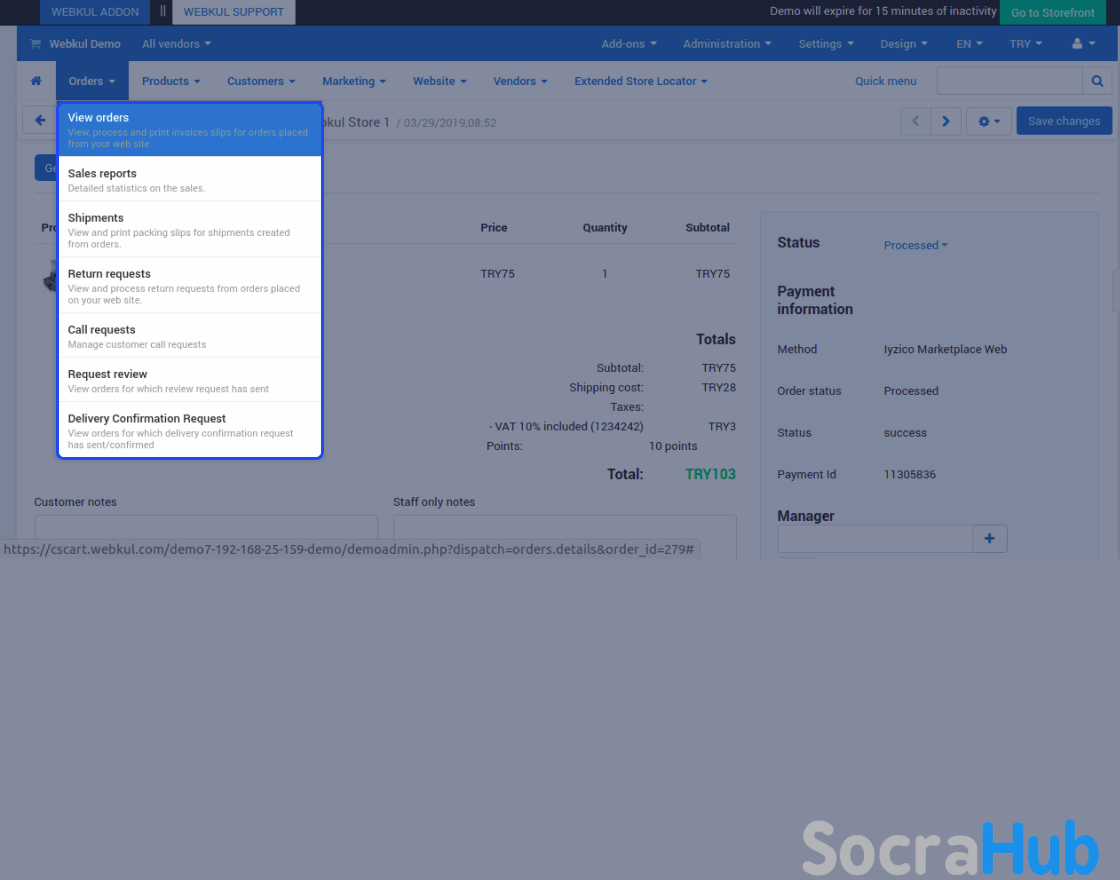Select Request review menu entry
This screenshot has width=1120, height=880.
click(190, 381)
